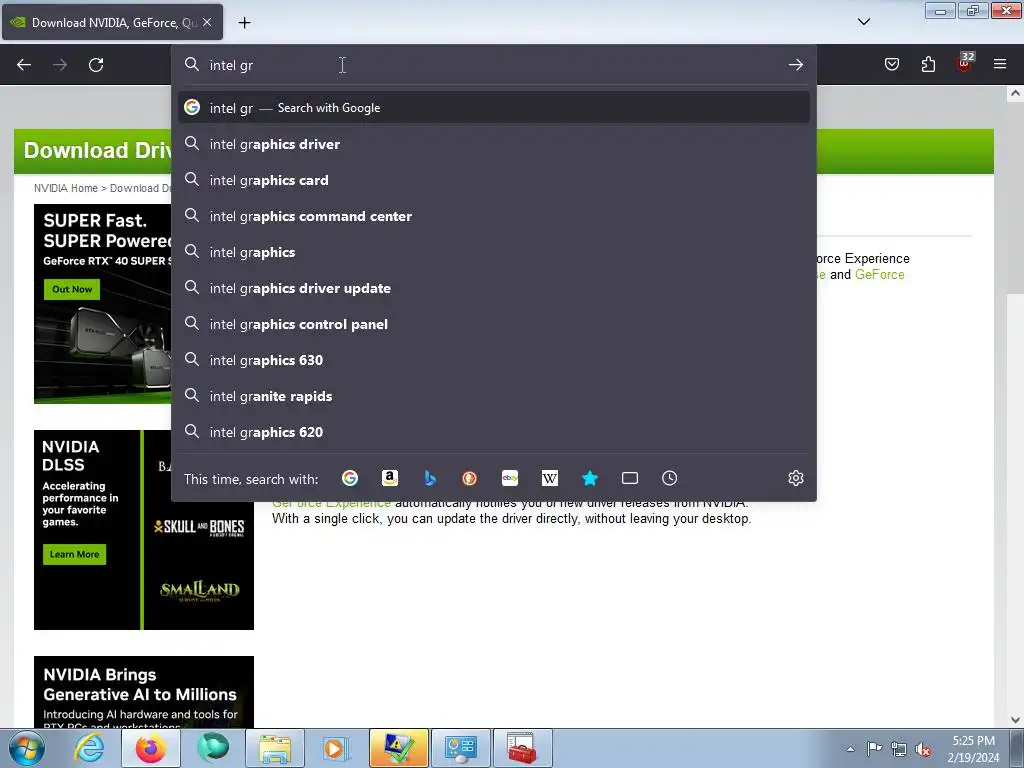The width and height of the screenshot is (1024, 768).
Task: Open the network tray icon
Action: click(x=899, y=749)
